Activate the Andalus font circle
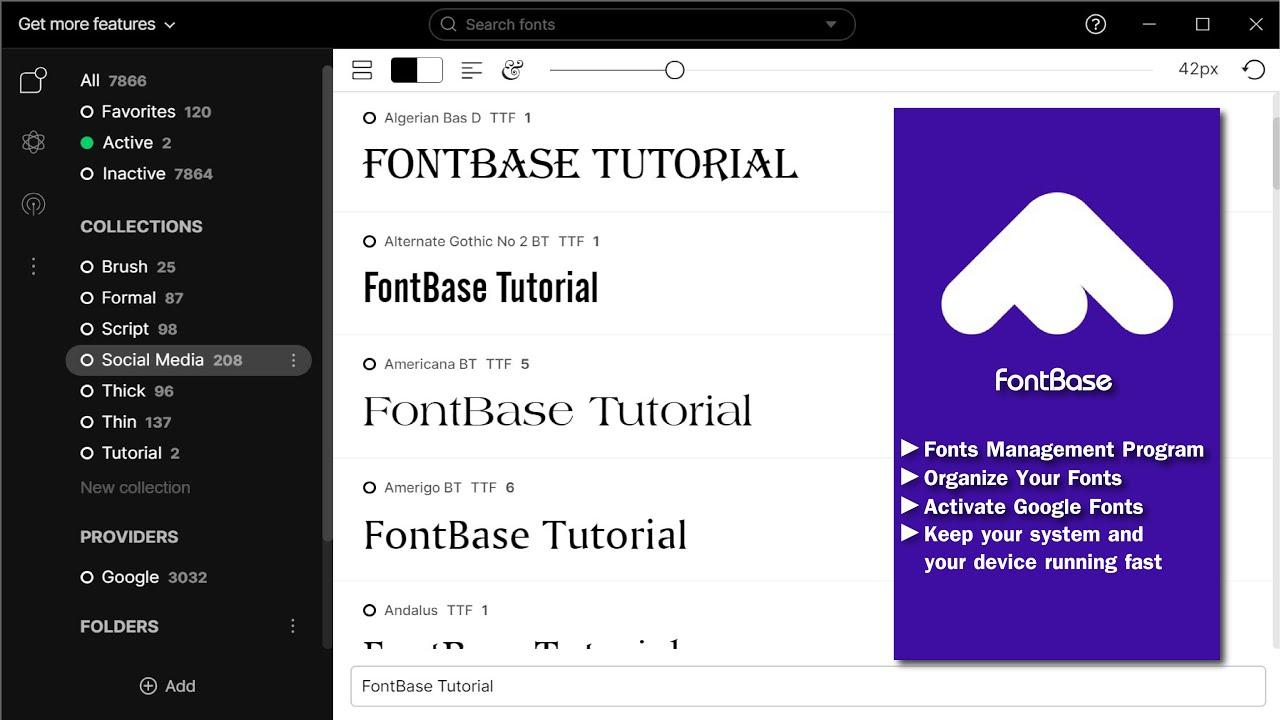Viewport: 1280px width, 720px height. click(369, 610)
